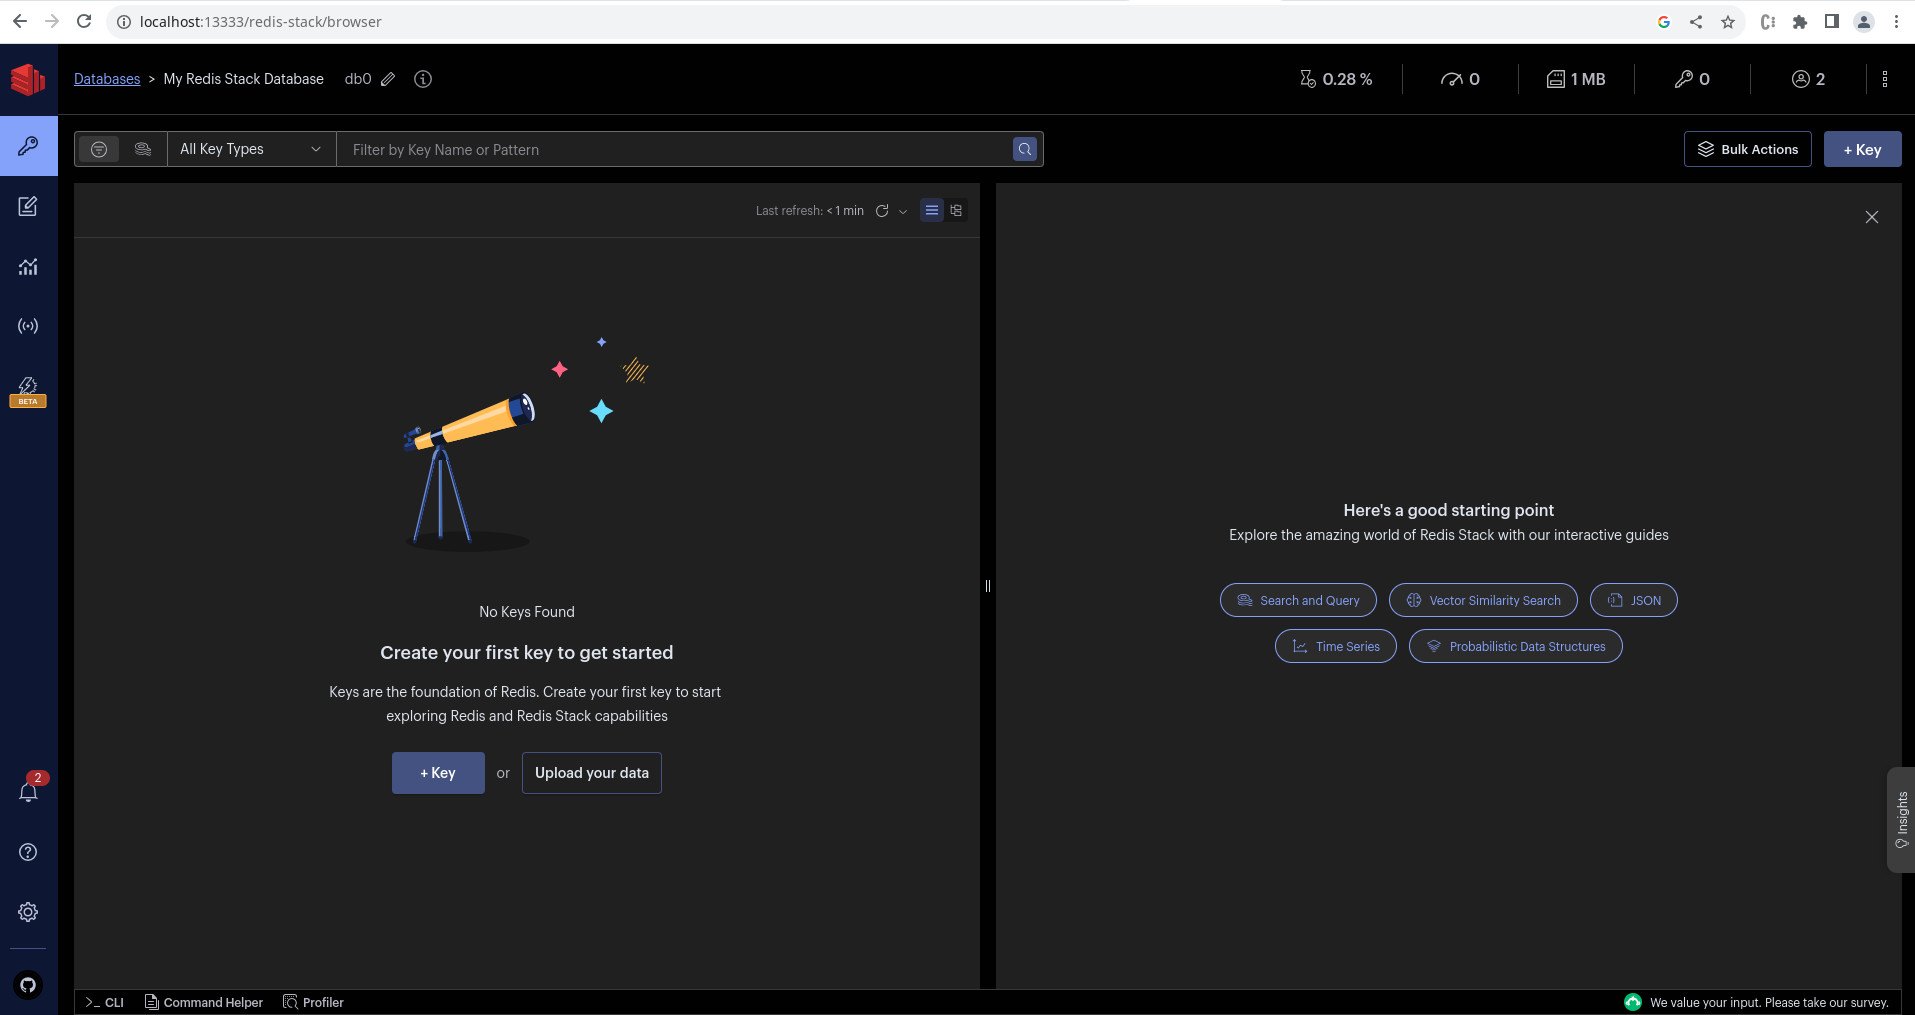Open the Profiler panel tab
Viewport: 1915px width, 1015px height.
tap(314, 1002)
